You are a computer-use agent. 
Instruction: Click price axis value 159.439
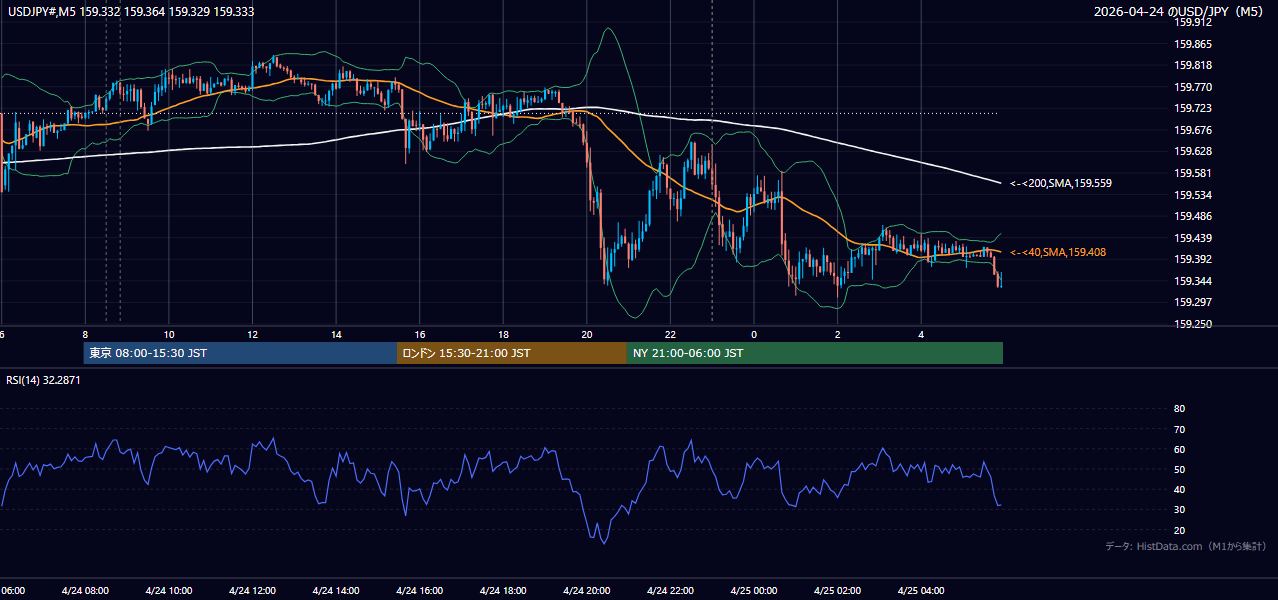click(1193, 238)
